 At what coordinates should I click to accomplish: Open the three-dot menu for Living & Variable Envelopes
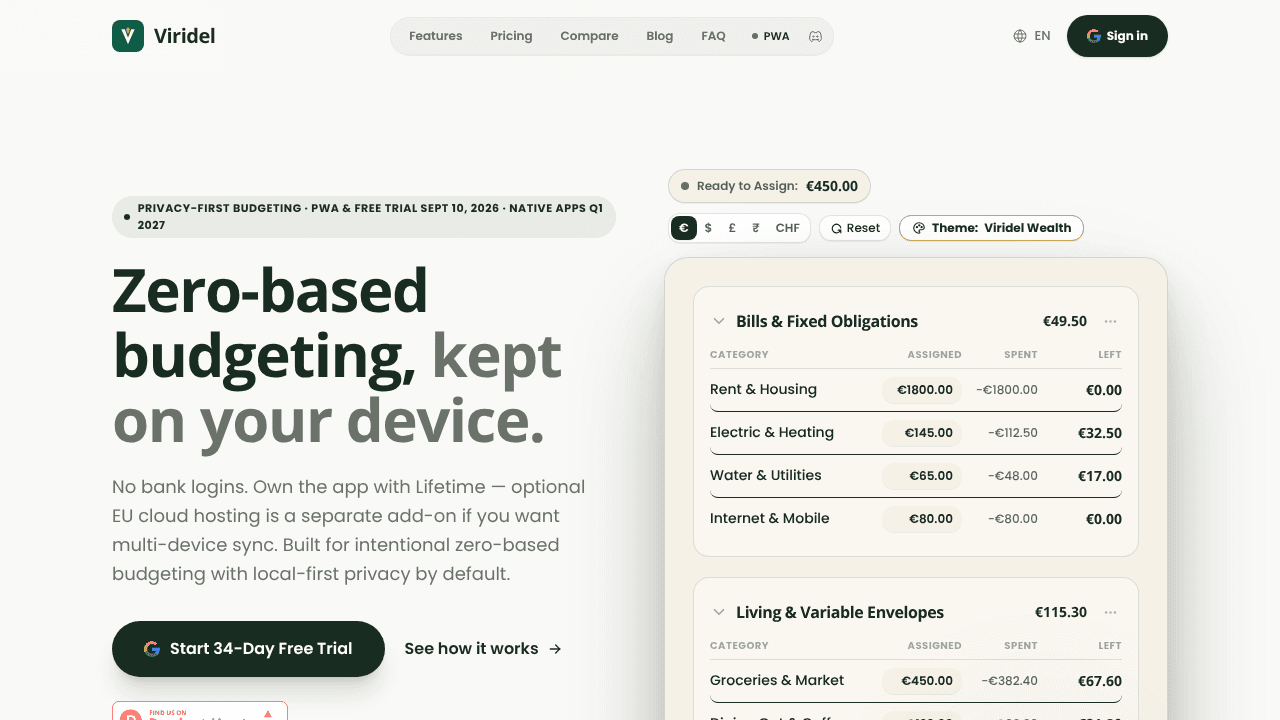[1110, 612]
